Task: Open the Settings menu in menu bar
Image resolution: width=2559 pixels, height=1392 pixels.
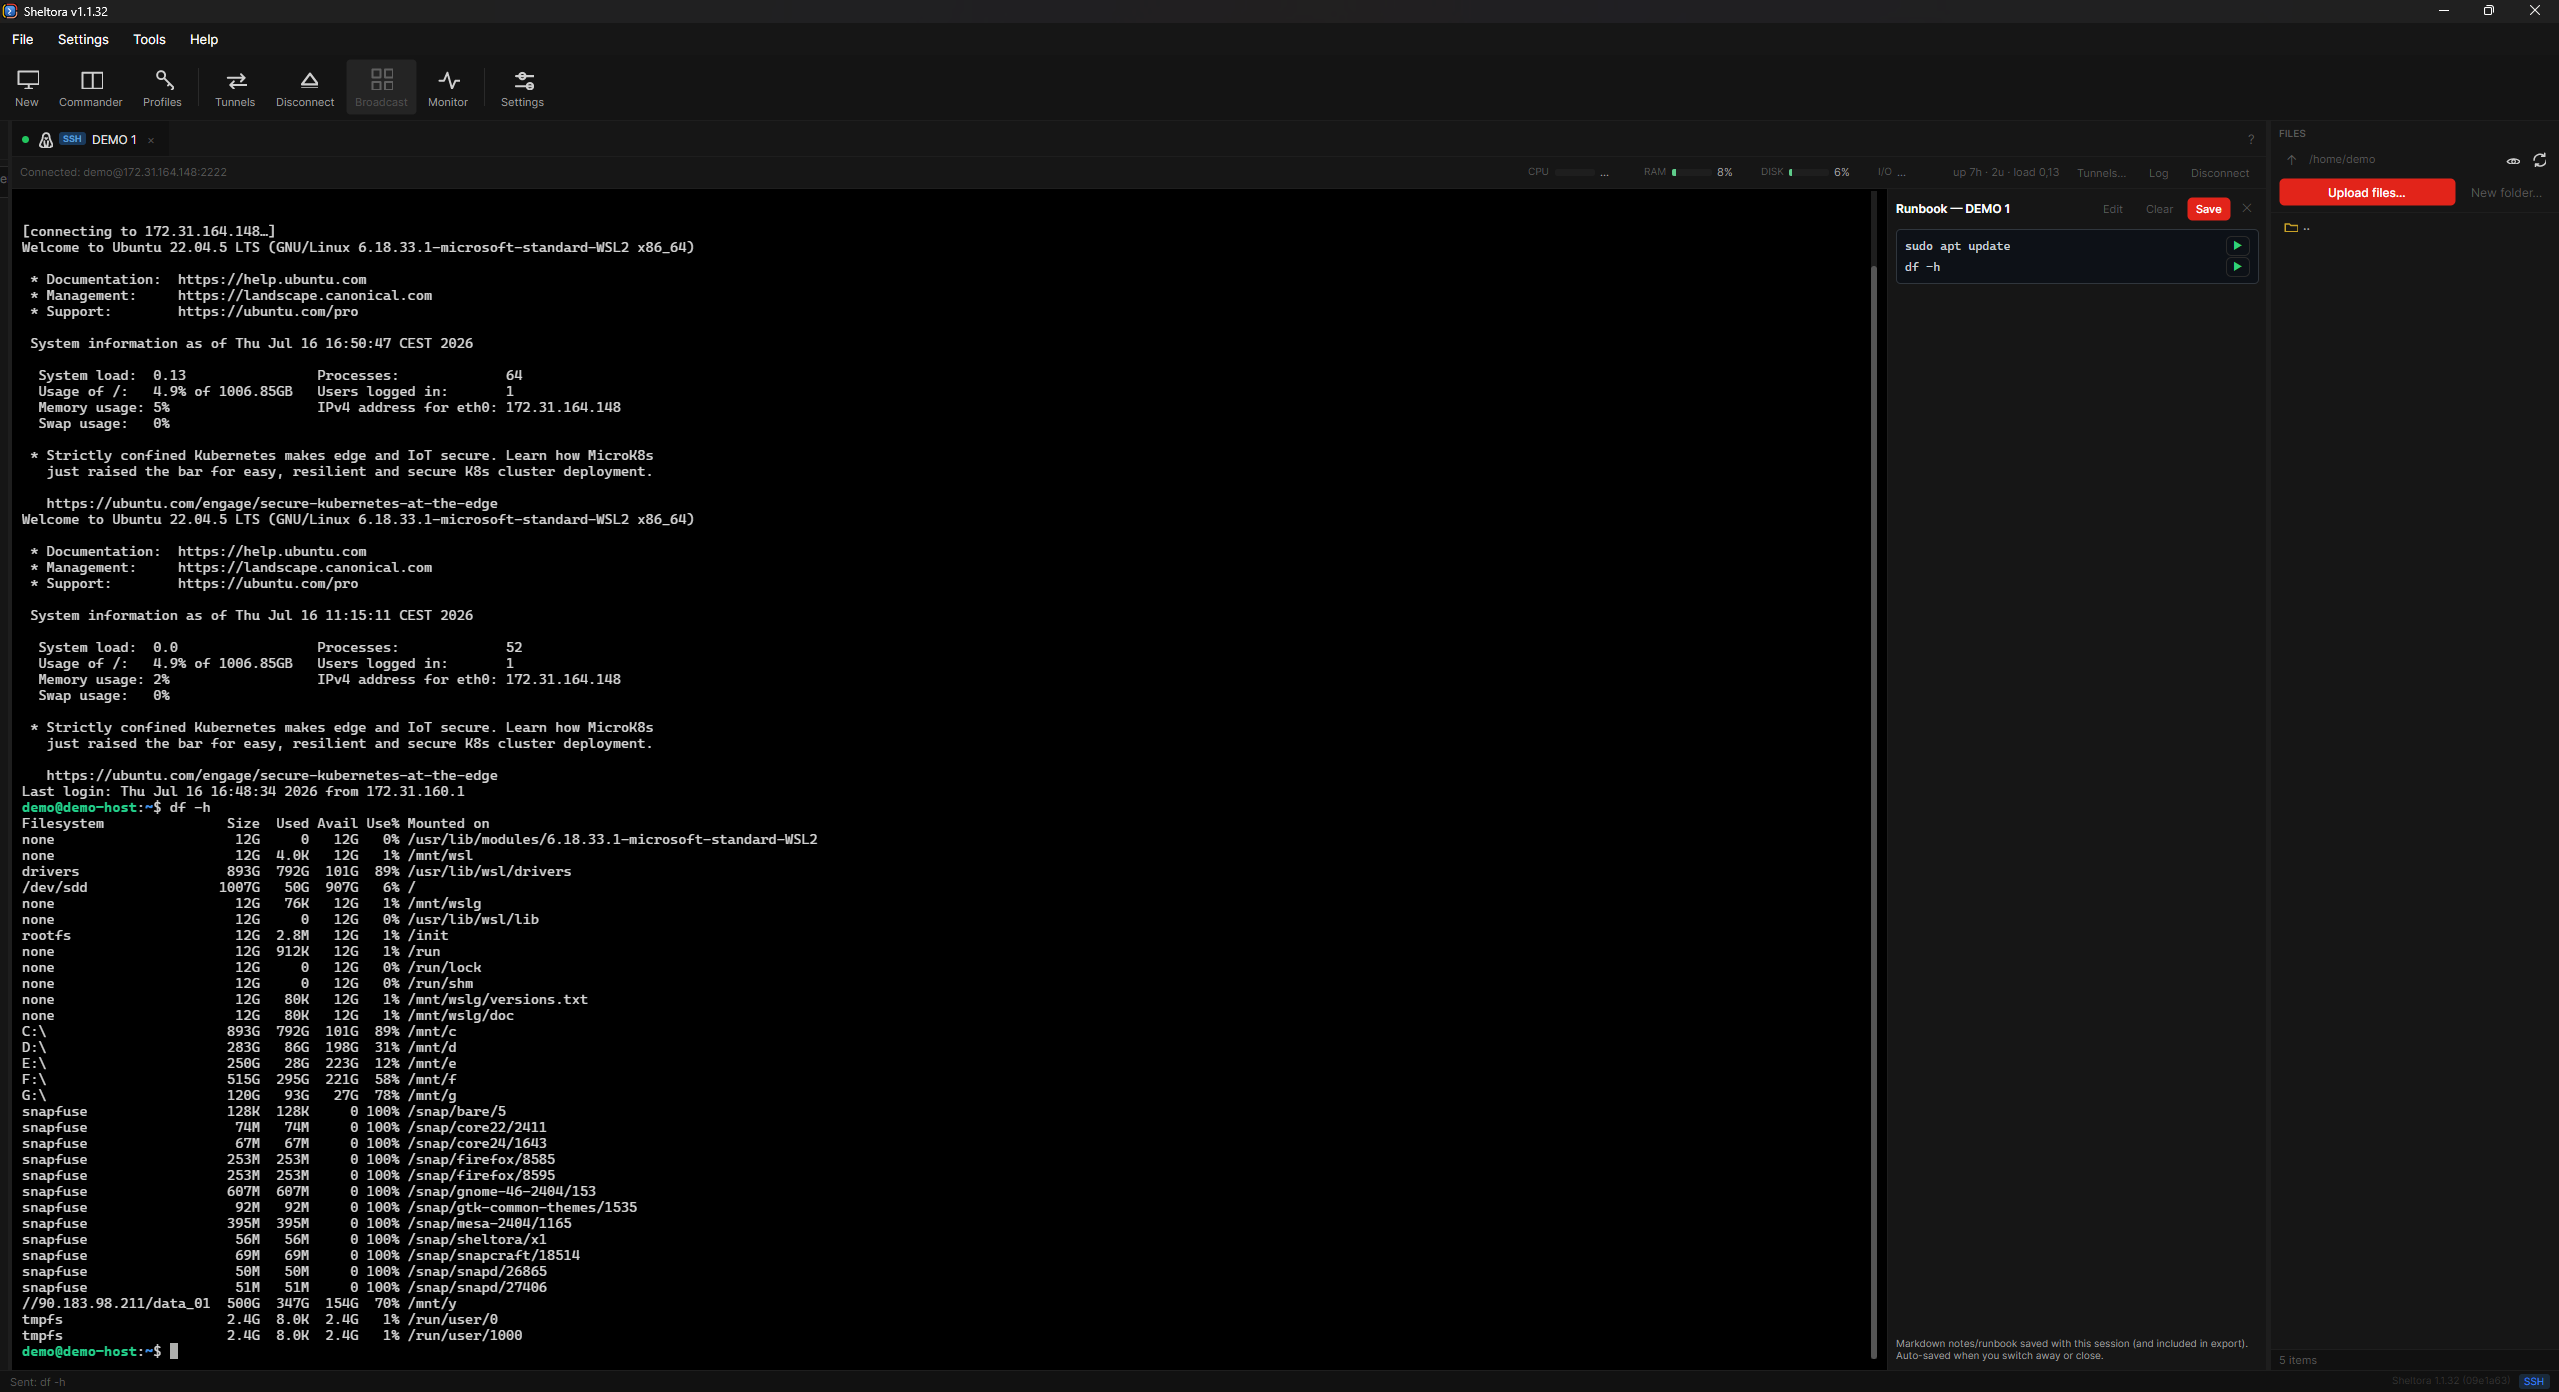Action: tap(83, 39)
